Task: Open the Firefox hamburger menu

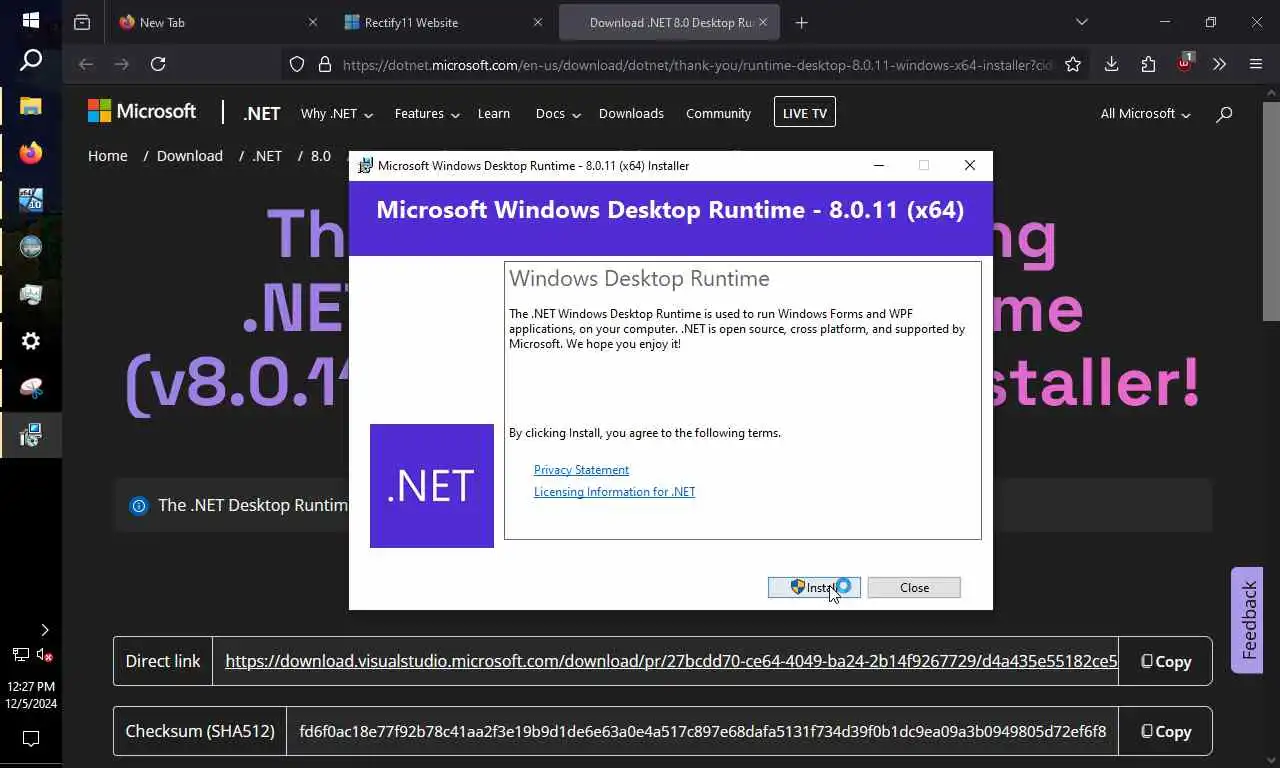Action: (1256, 64)
